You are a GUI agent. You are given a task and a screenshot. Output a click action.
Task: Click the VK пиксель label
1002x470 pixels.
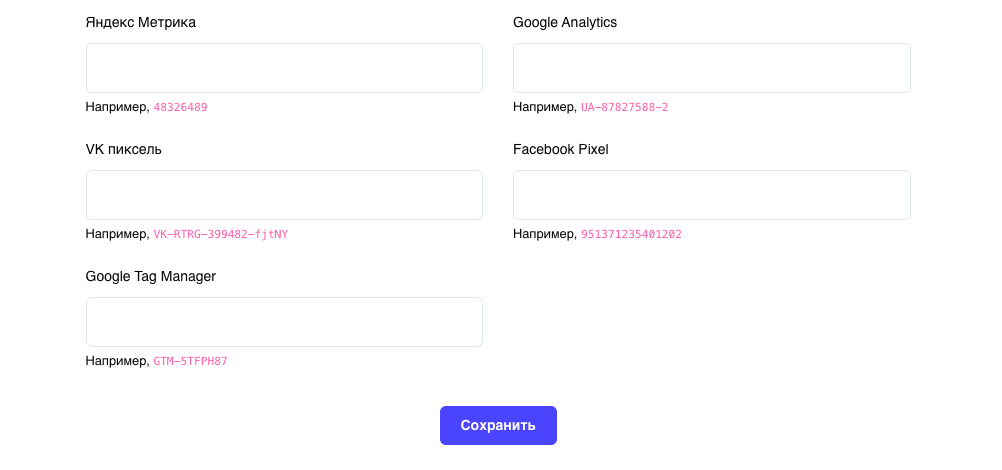click(x=123, y=149)
